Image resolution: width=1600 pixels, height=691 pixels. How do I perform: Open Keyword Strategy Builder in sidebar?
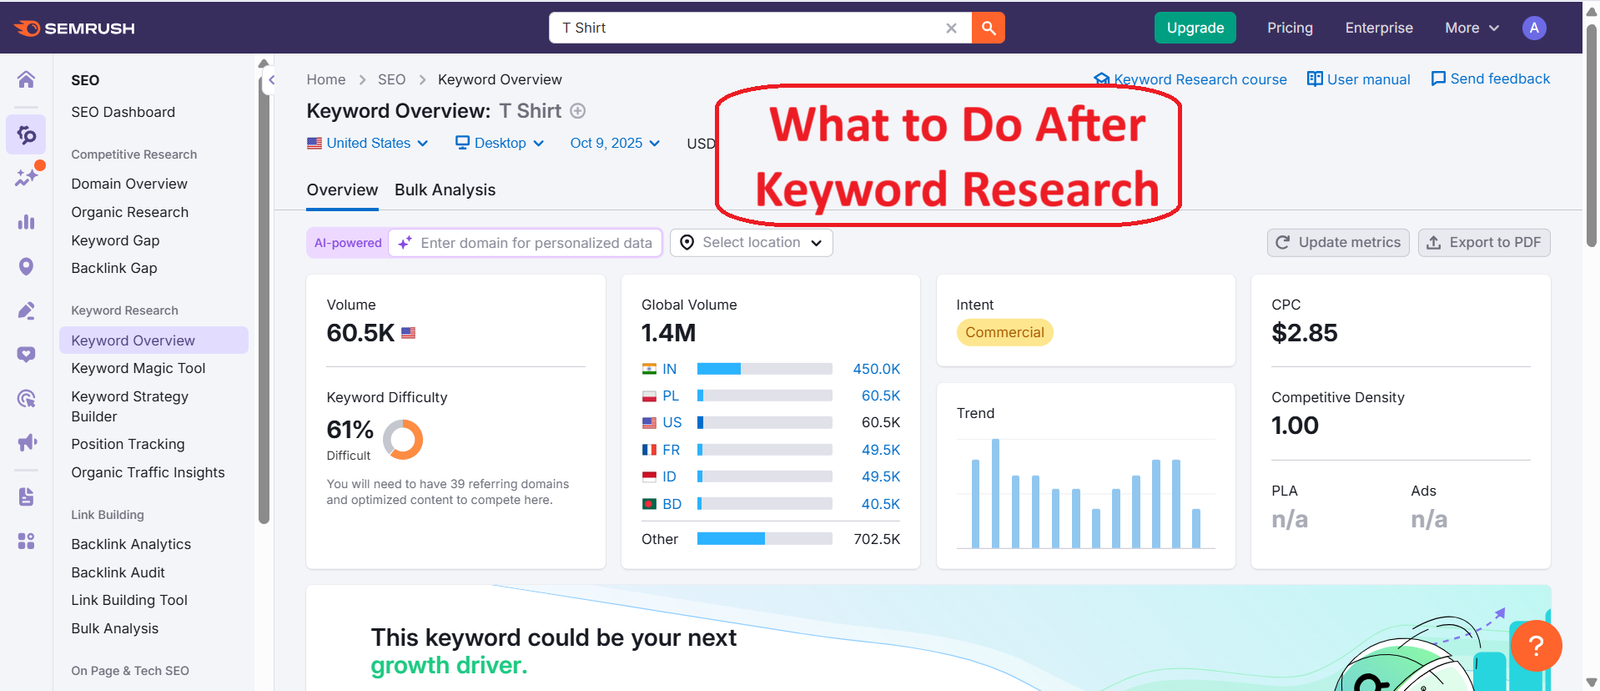(130, 406)
